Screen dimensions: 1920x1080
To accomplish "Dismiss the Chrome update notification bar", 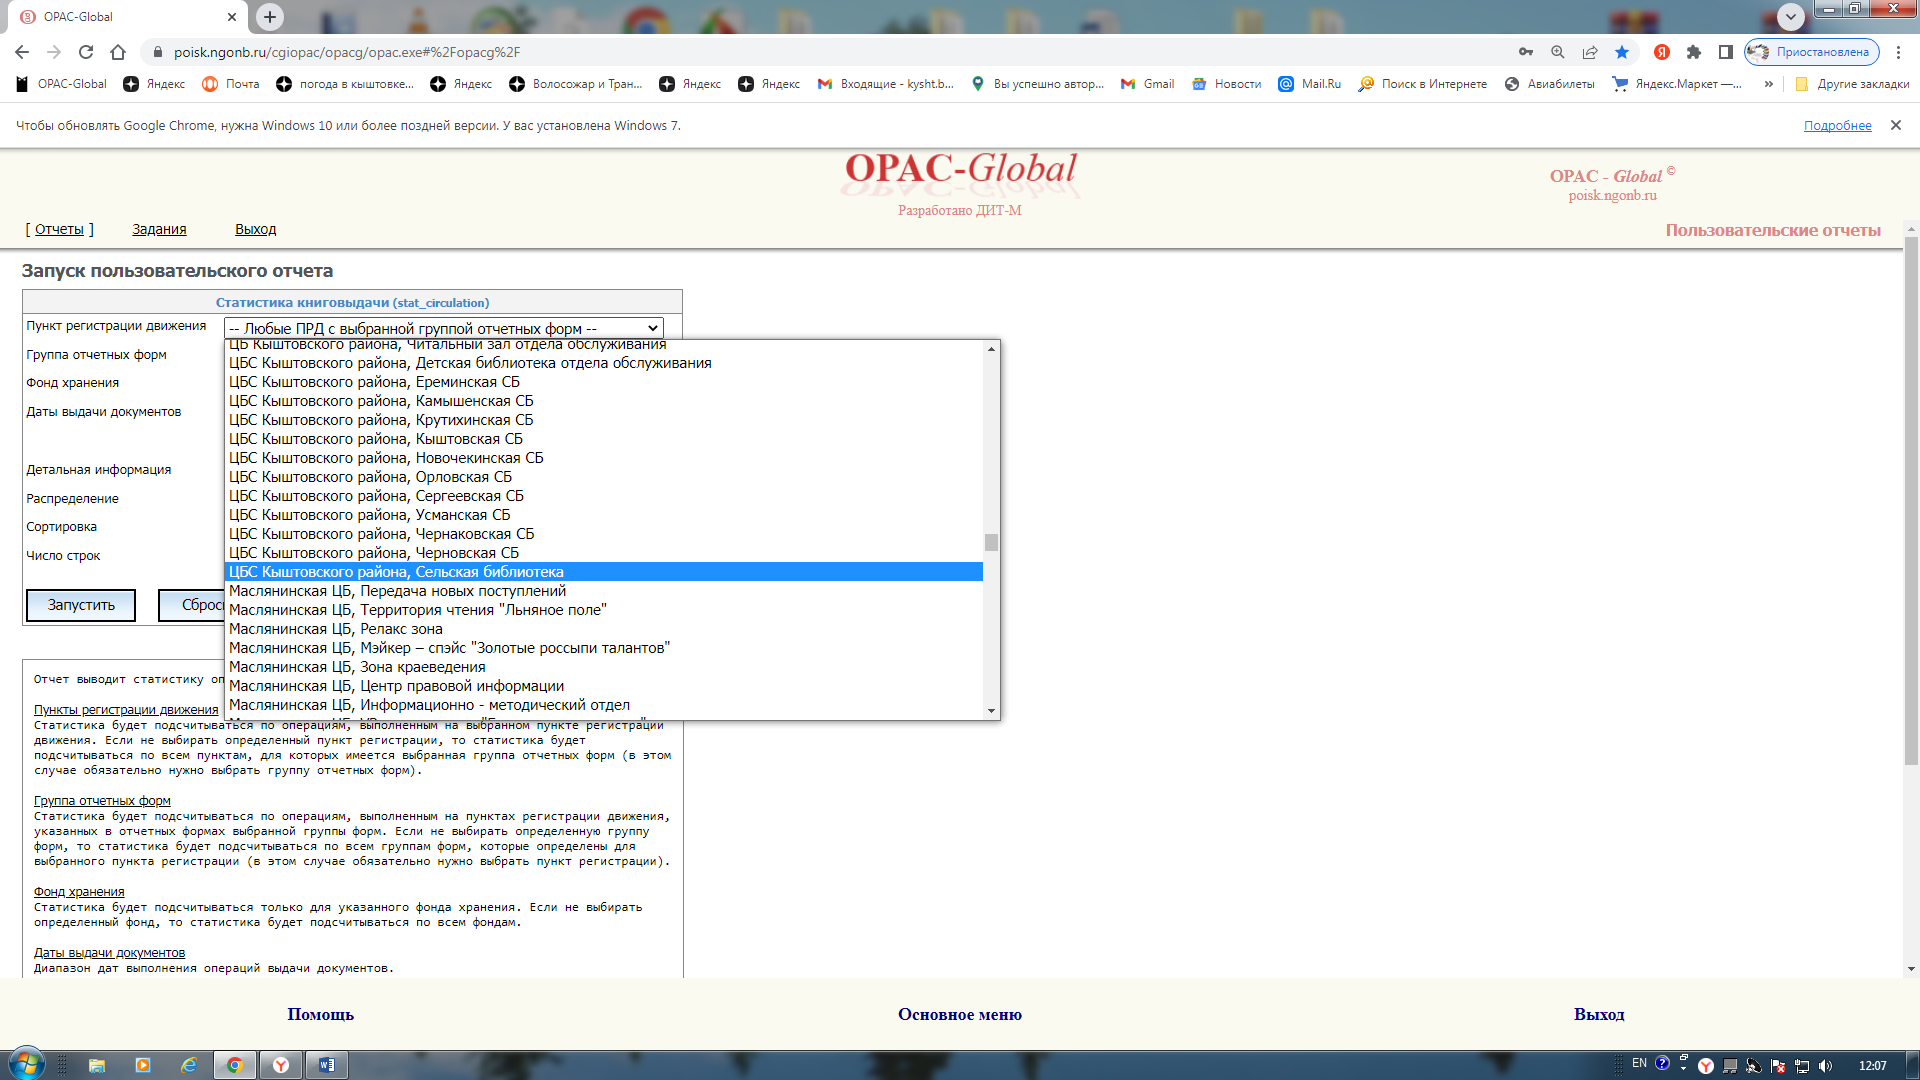I will click(1895, 125).
